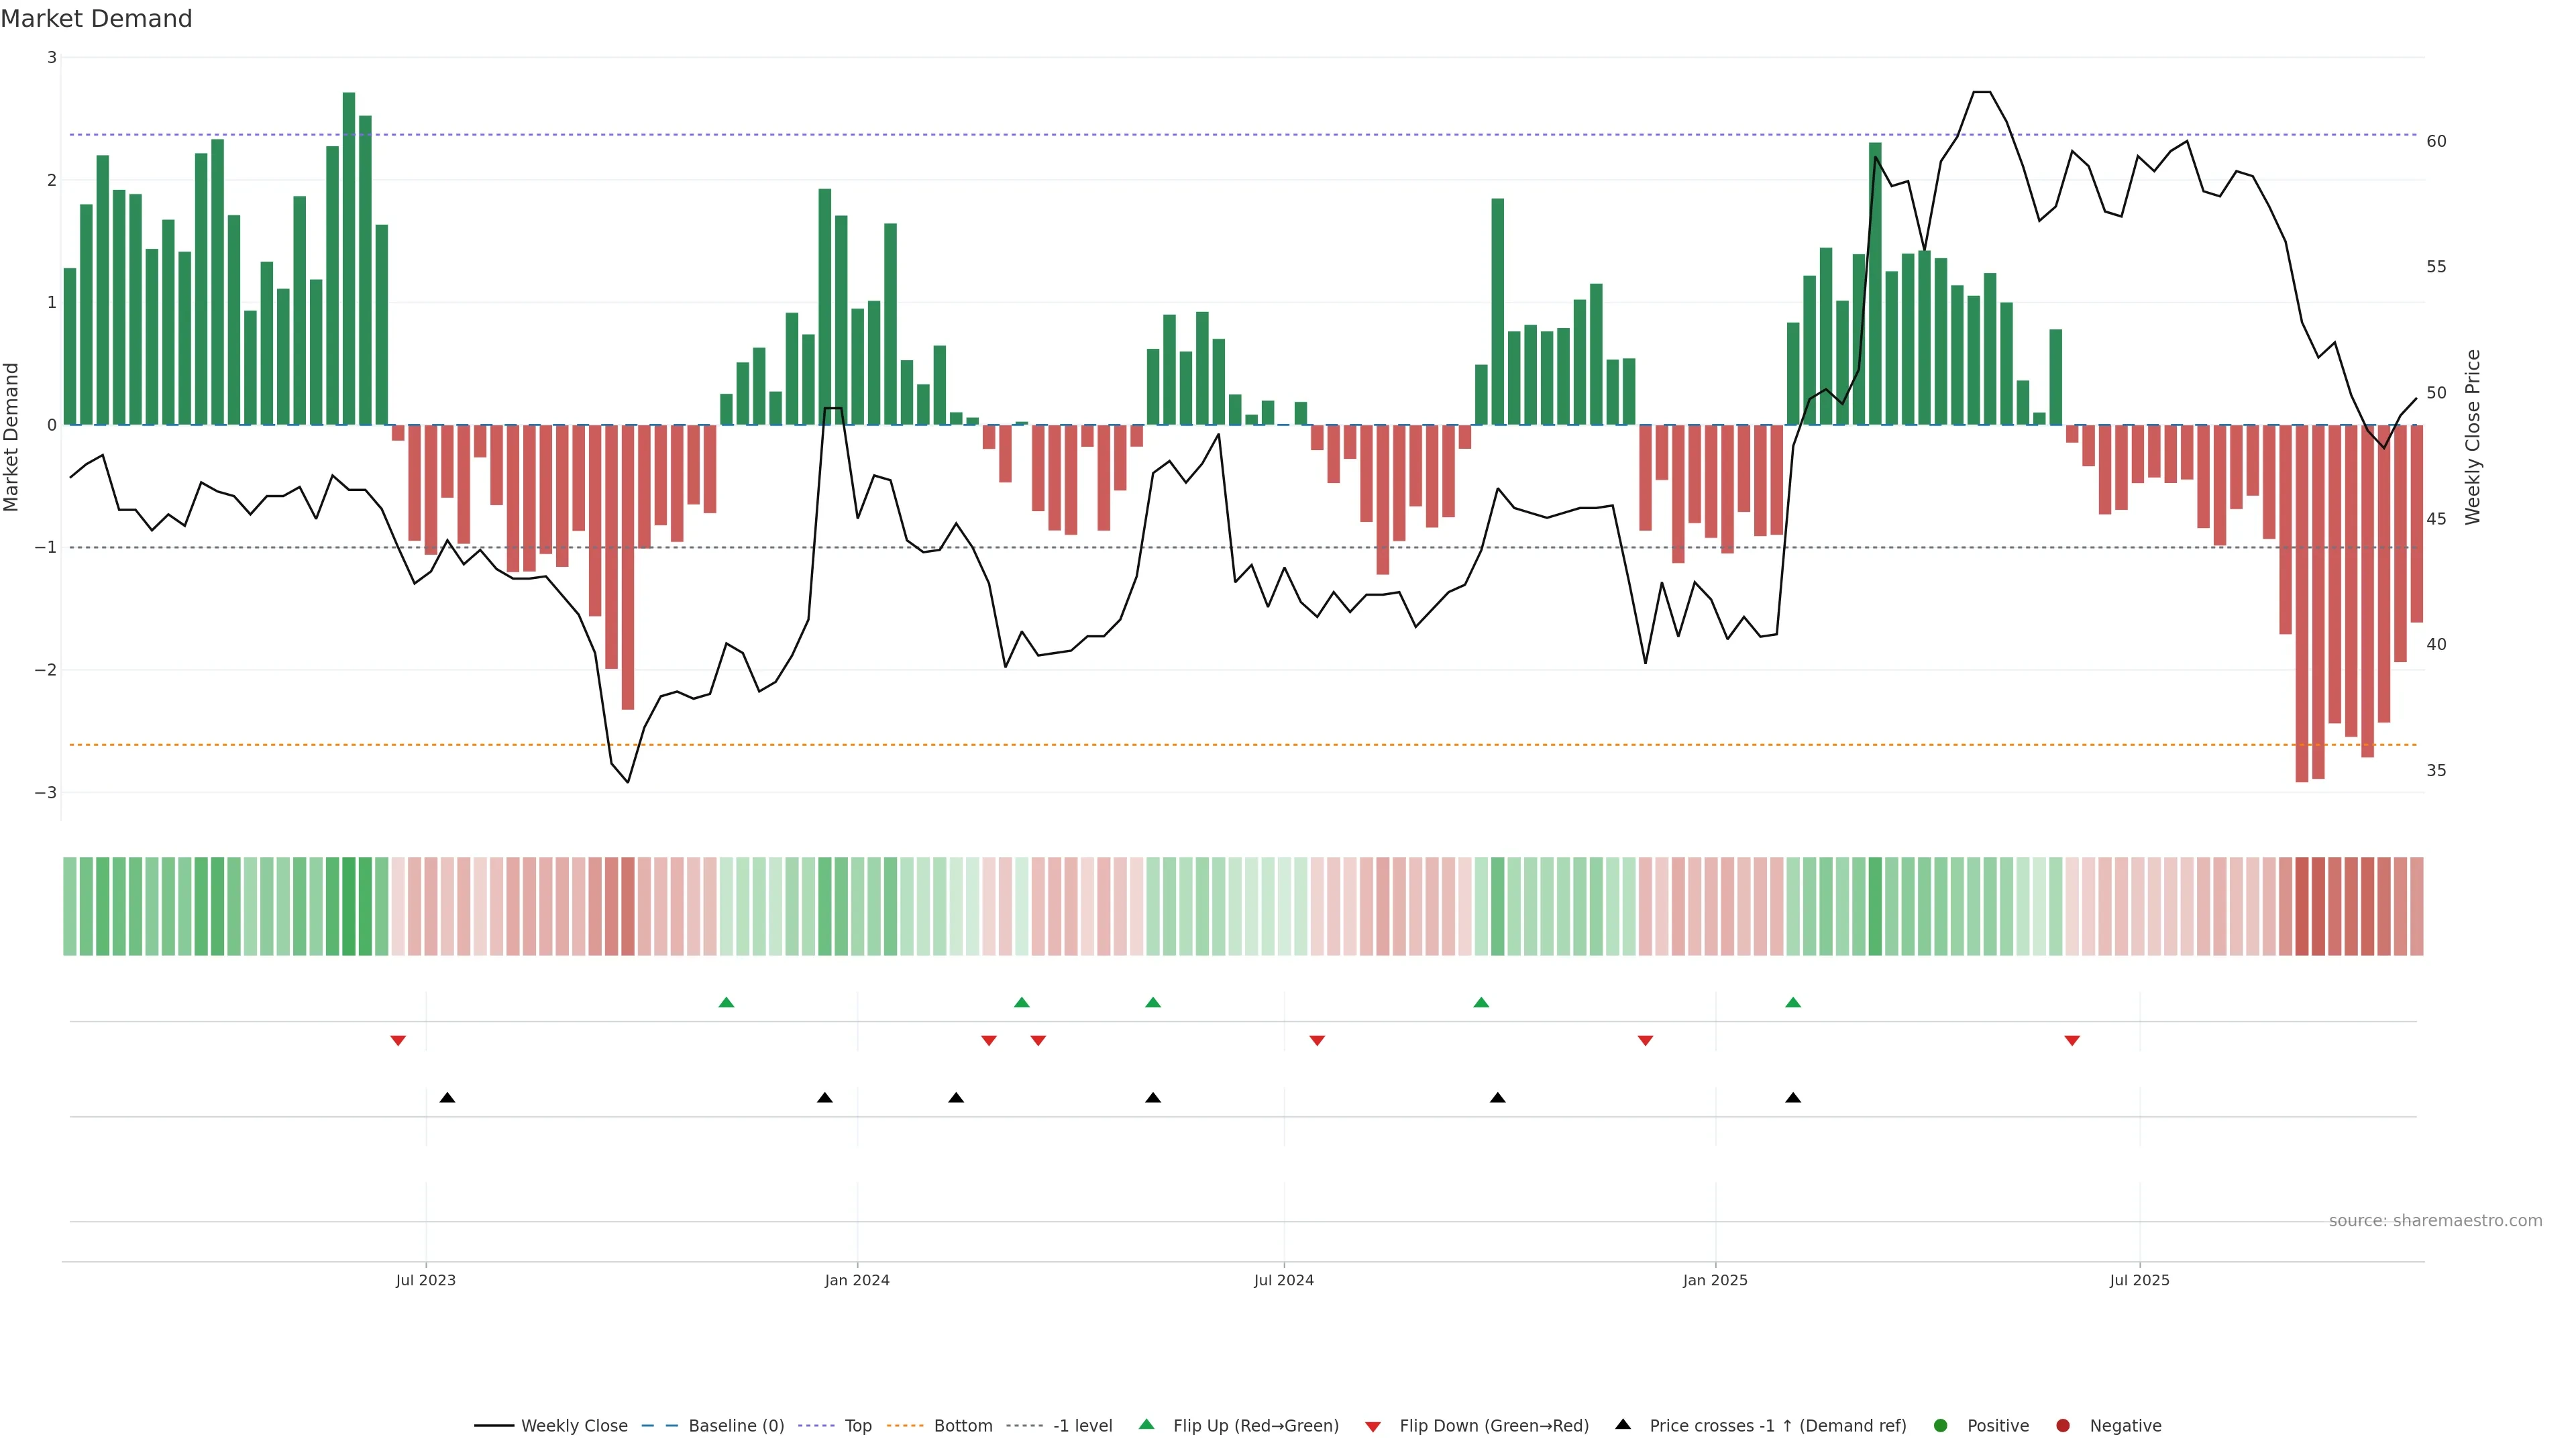The width and height of the screenshot is (2576, 1449).
Task: Click the source: sharemaestro.com text
Action: pyautogui.click(x=2435, y=1221)
